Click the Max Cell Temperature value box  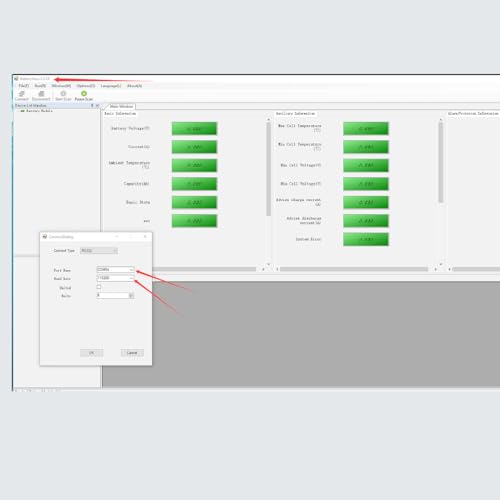[366, 129]
